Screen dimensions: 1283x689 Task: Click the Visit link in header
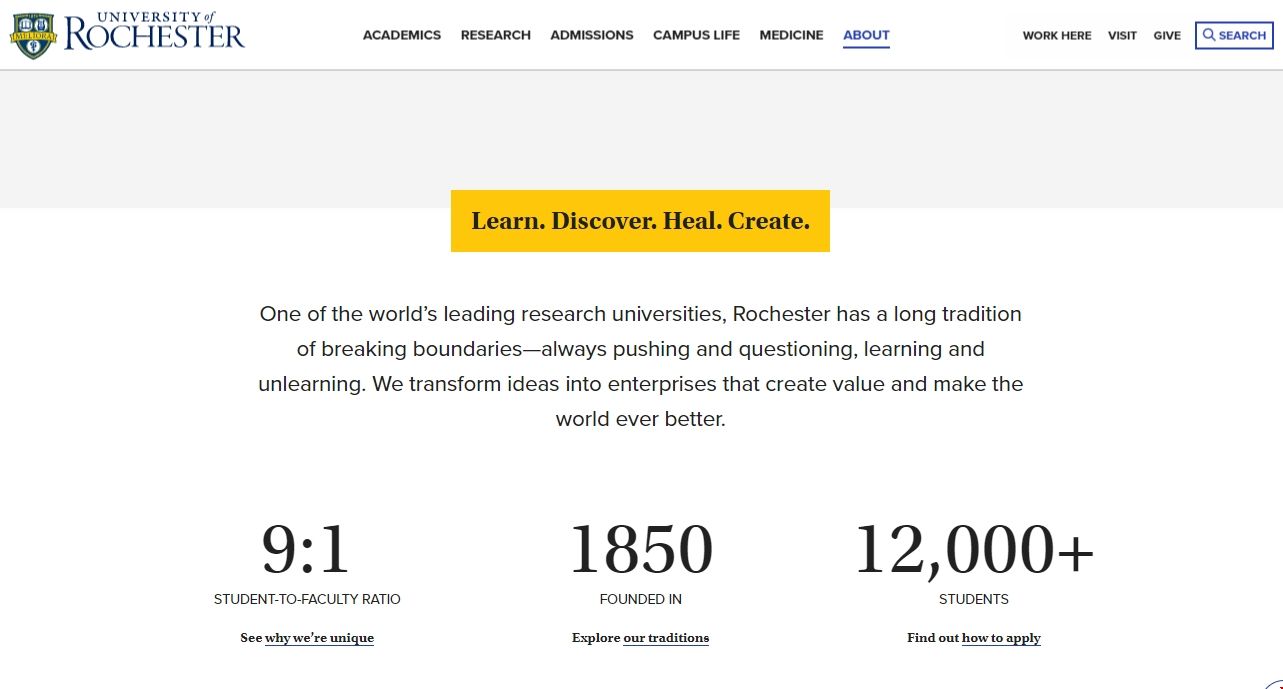coord(1122,36)
